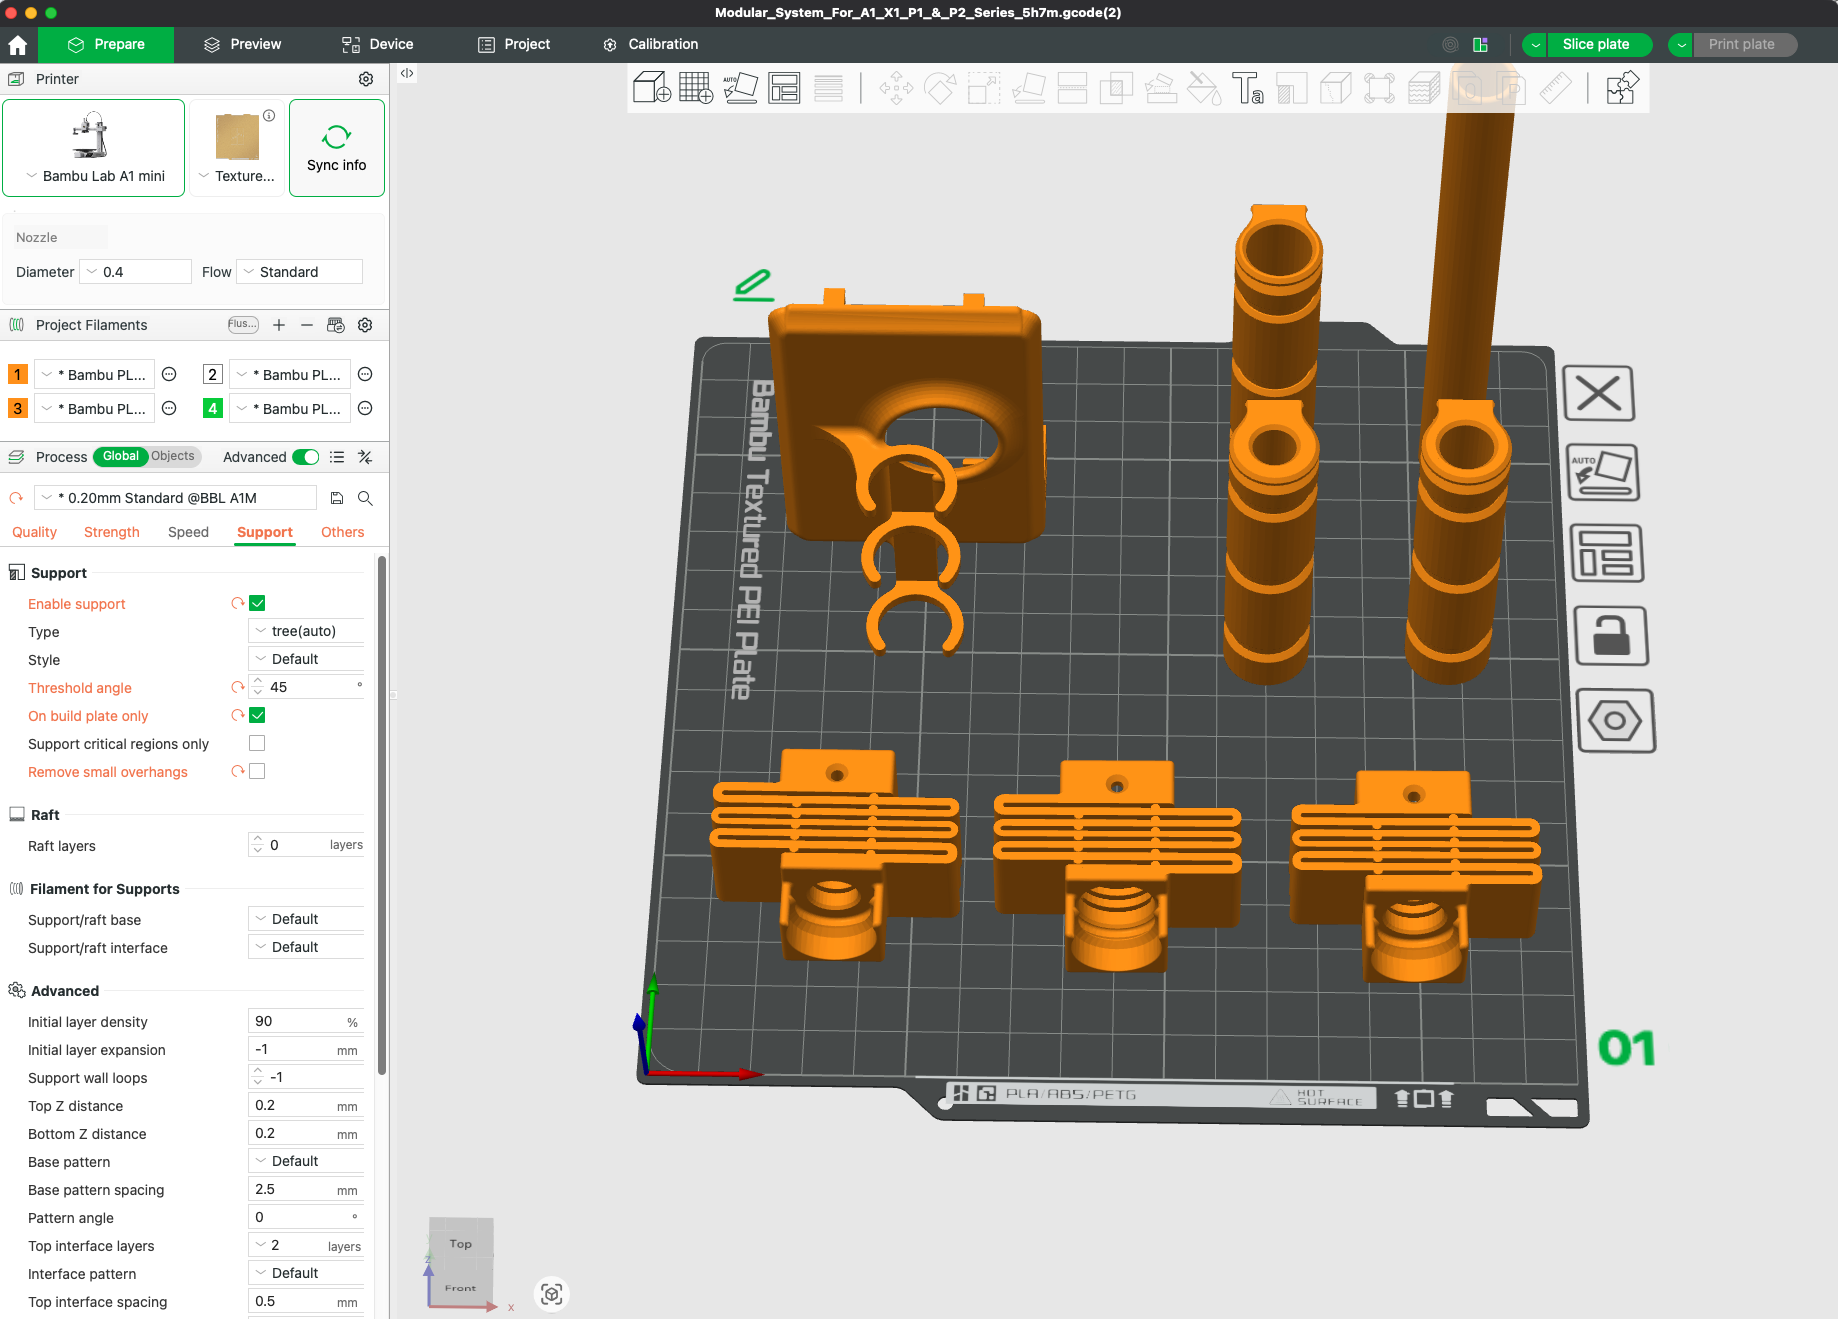Switch to Quality settings tab
The image size is (1838, 1319).
pos(35,532)
